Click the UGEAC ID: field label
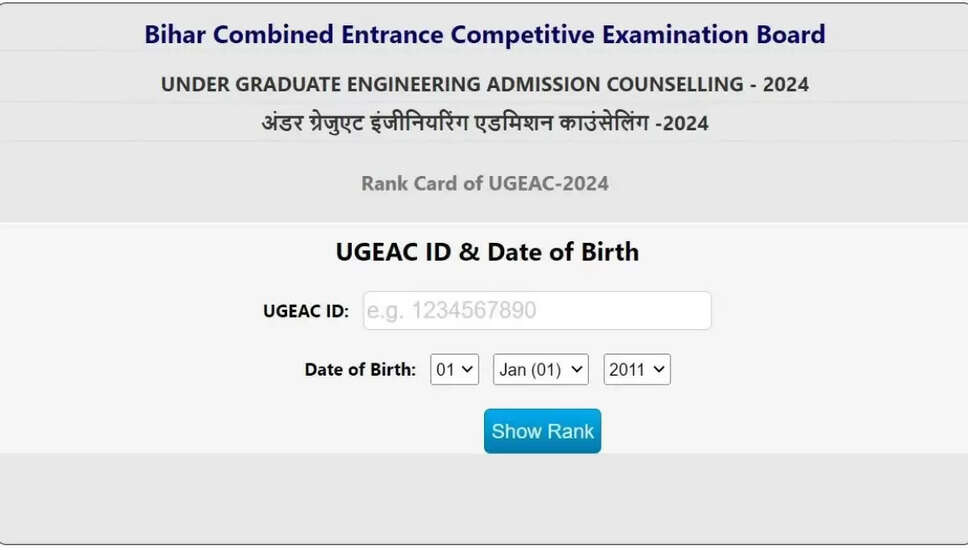Viewport: 968px width, 550px height. click(x=306, y=311)
